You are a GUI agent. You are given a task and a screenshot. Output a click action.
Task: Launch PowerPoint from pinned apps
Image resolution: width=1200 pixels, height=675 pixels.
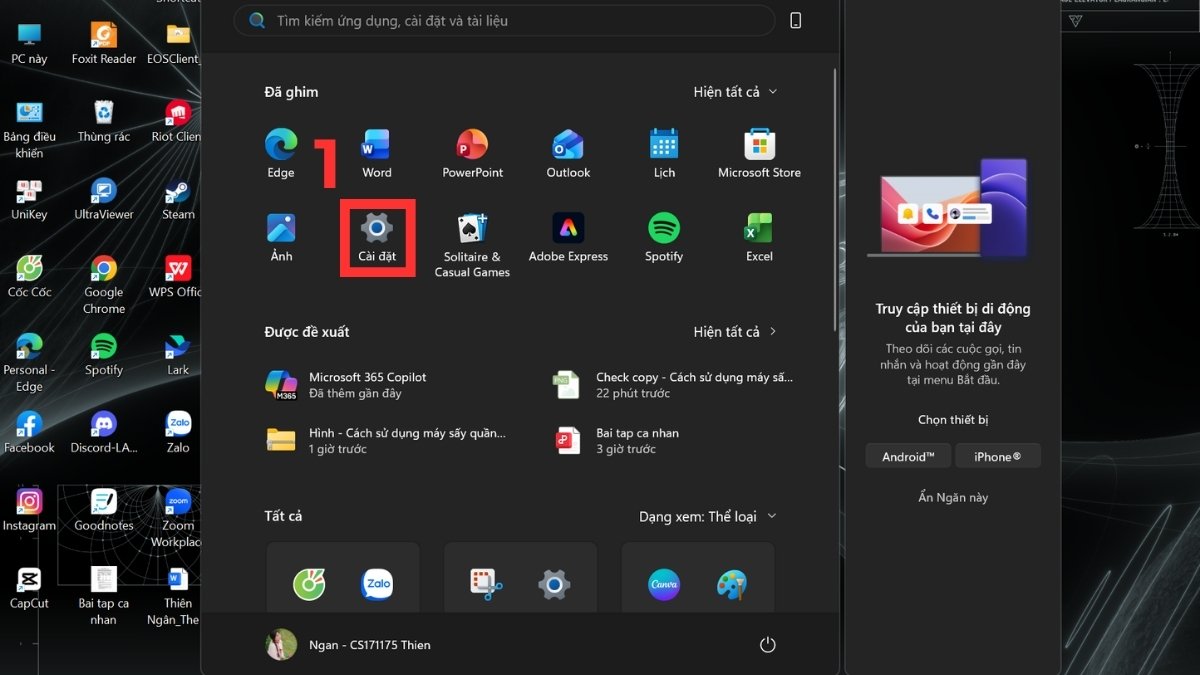pos(472,152)
